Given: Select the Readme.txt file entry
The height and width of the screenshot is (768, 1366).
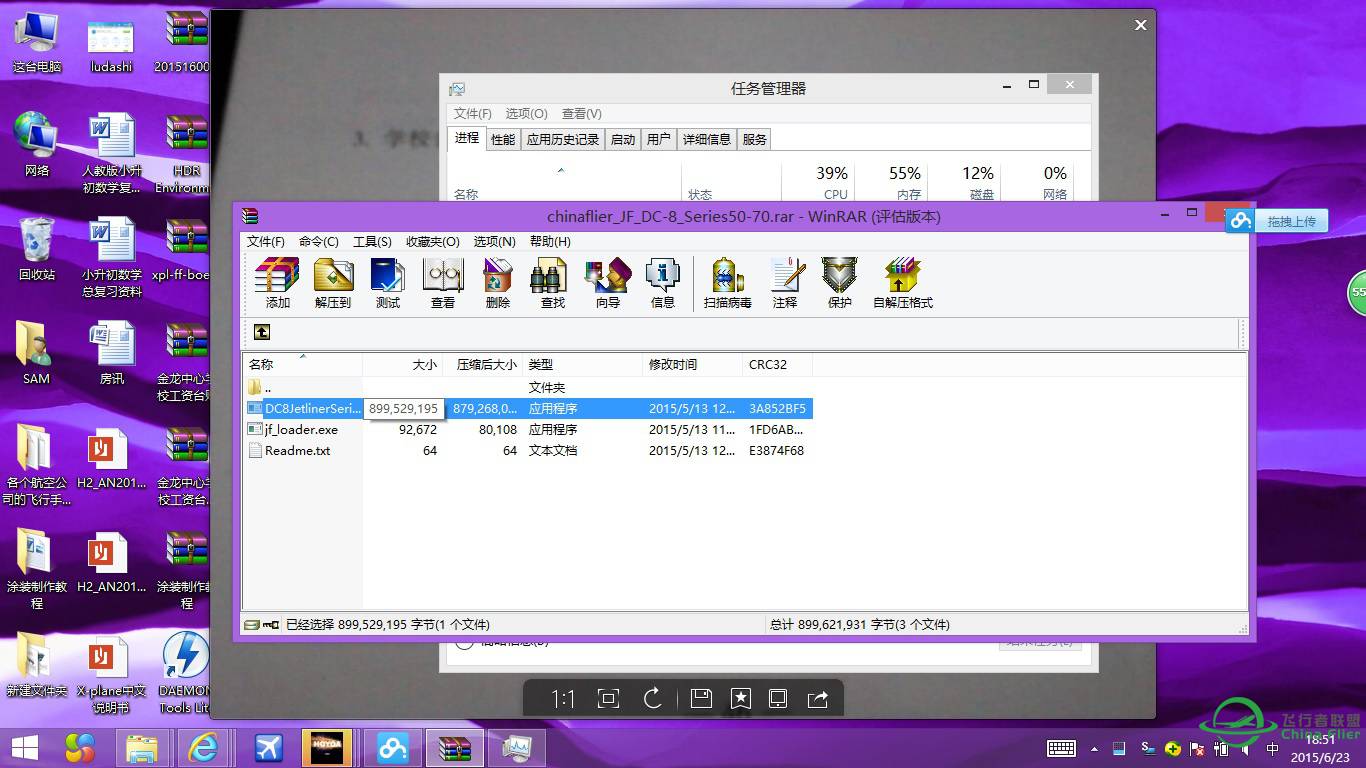Looking at the screenshot, I should pos(297,451).
